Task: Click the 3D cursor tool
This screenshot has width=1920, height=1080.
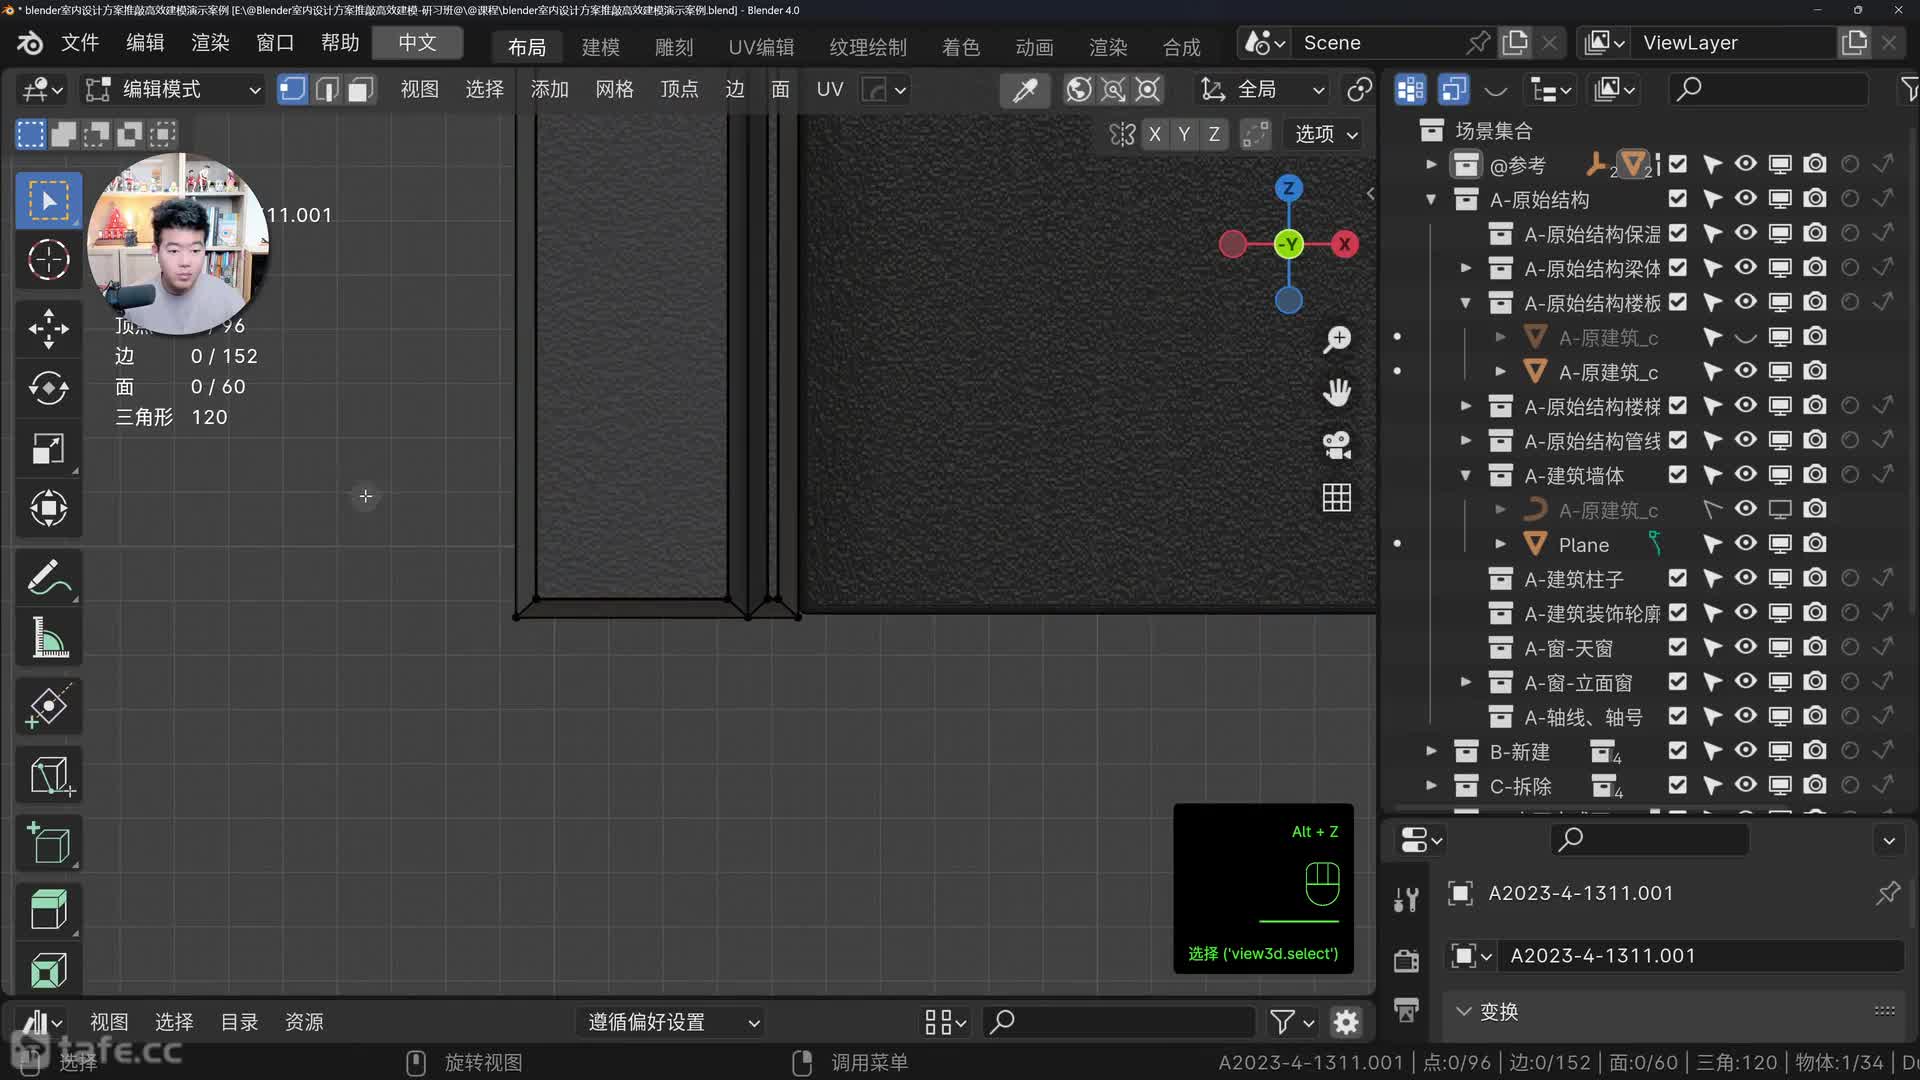Action: point(48,260)
